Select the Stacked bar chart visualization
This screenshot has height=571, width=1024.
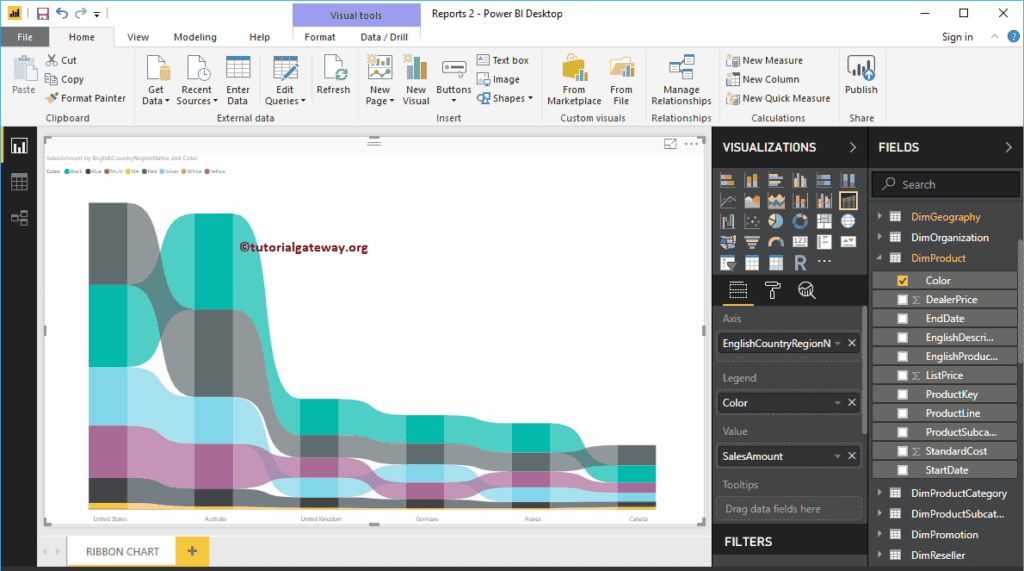(728, 180)
